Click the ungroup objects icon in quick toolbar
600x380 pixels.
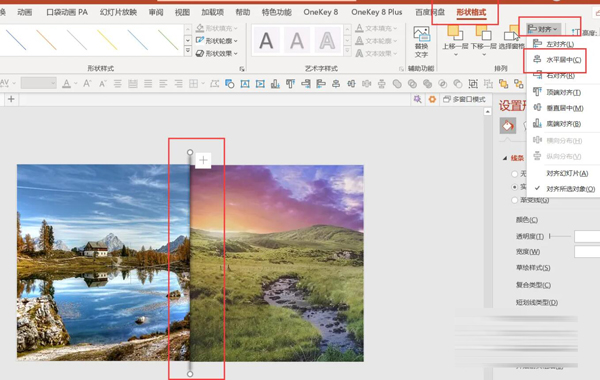pos(488,83)
